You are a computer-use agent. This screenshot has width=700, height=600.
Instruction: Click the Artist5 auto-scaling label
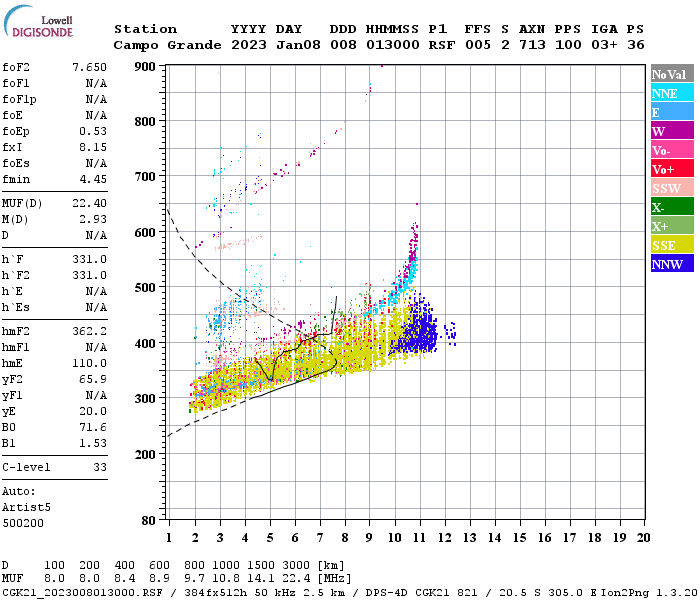tap(26, 508)
